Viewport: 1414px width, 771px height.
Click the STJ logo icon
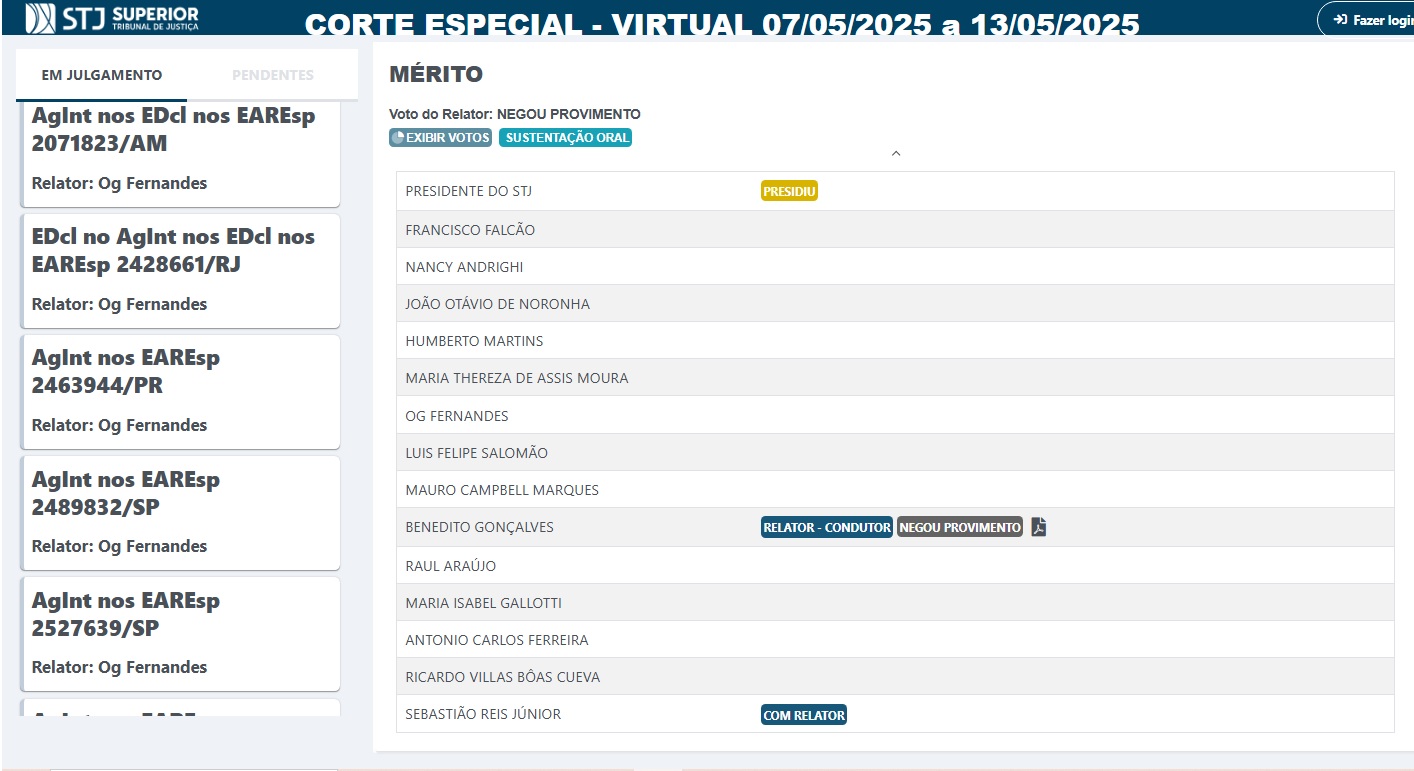point(41,18)
